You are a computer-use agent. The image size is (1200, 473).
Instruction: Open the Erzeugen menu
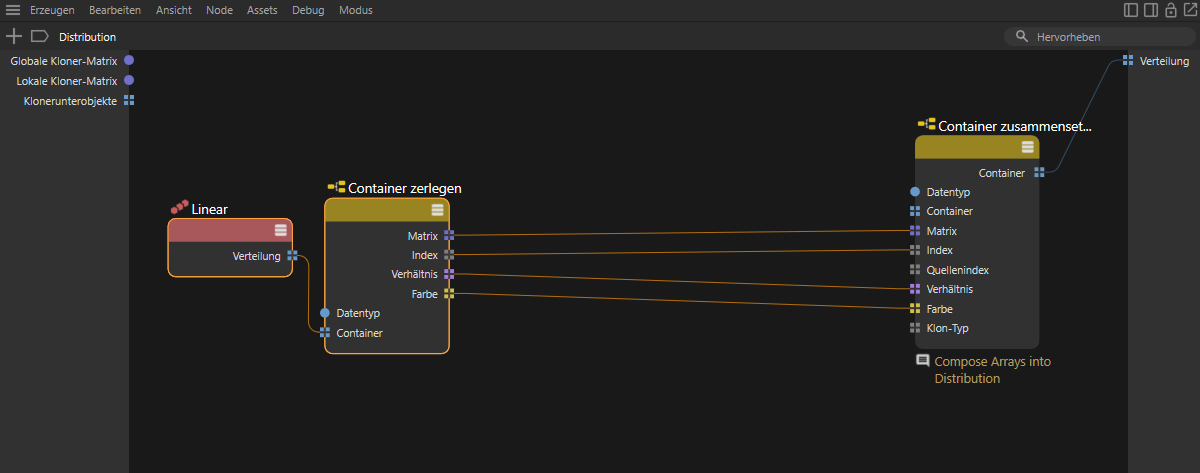pos(53,10)
